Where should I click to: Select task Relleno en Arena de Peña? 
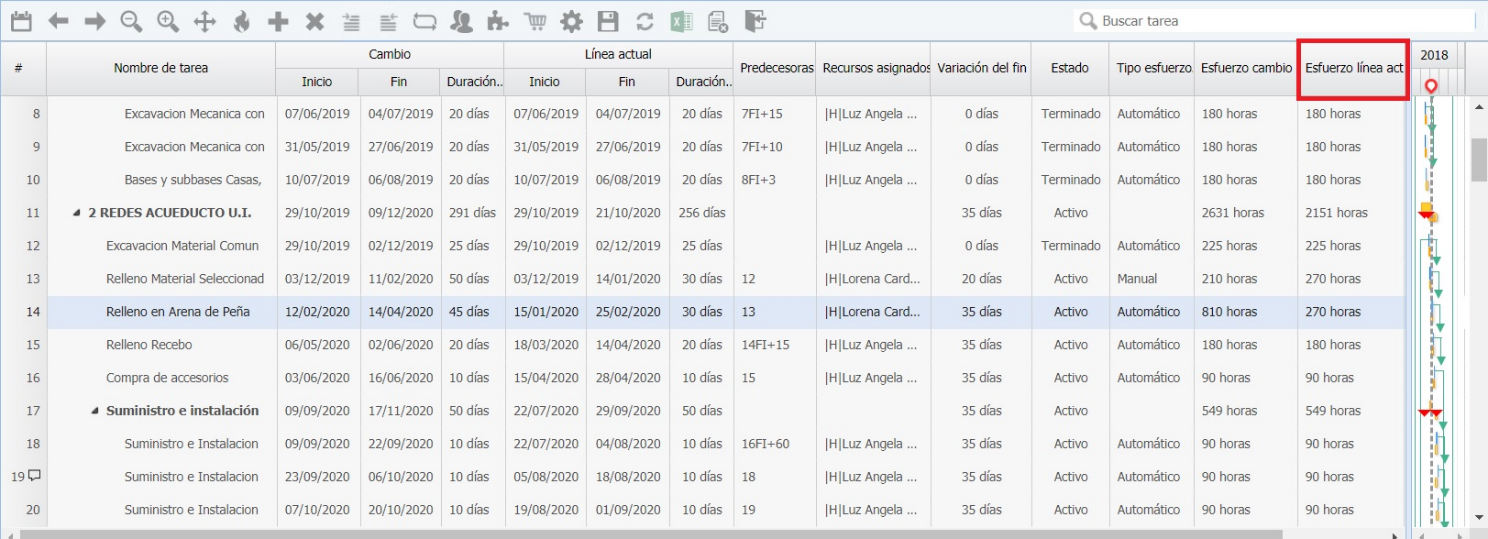[x=178, y=312]
